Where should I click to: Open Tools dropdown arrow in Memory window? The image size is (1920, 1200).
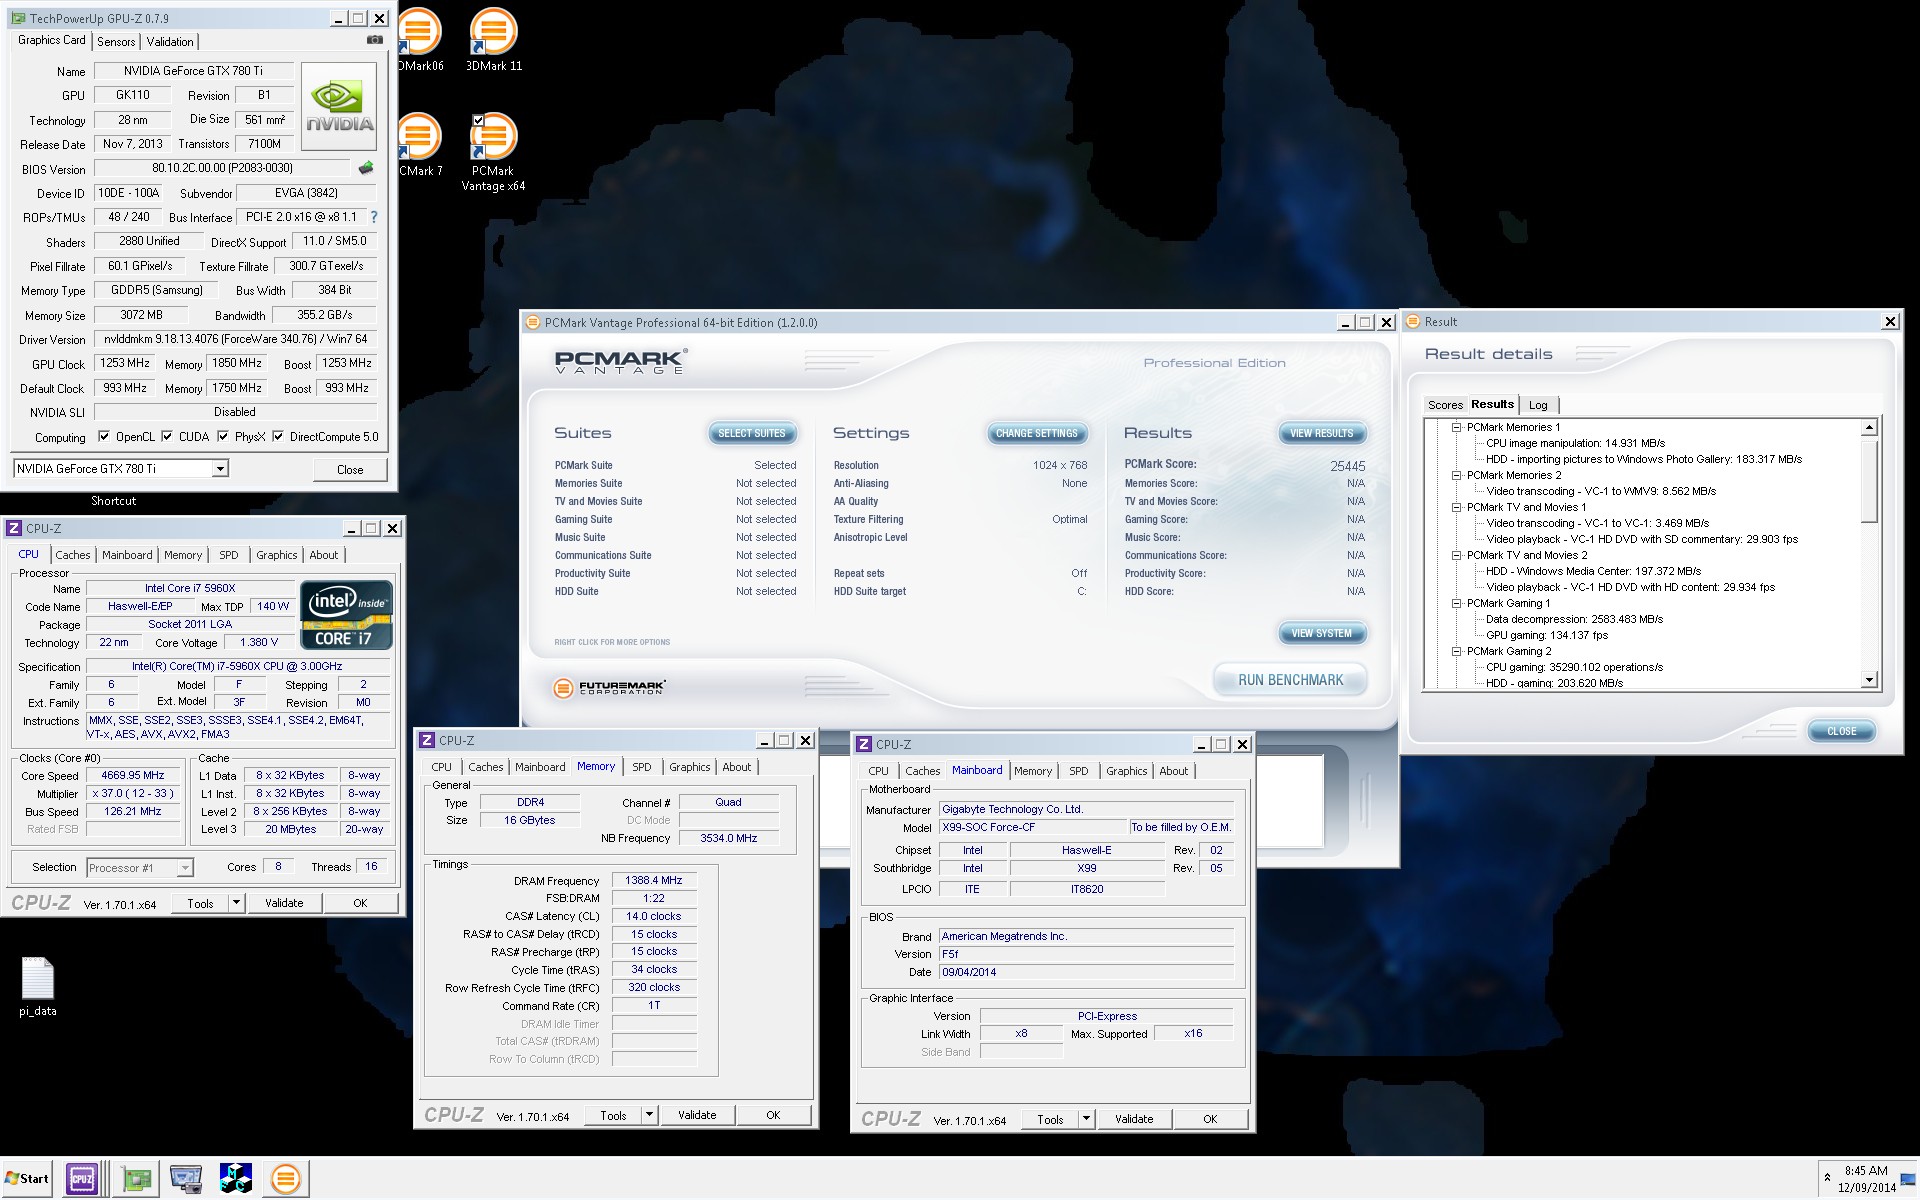point(649,1115)
